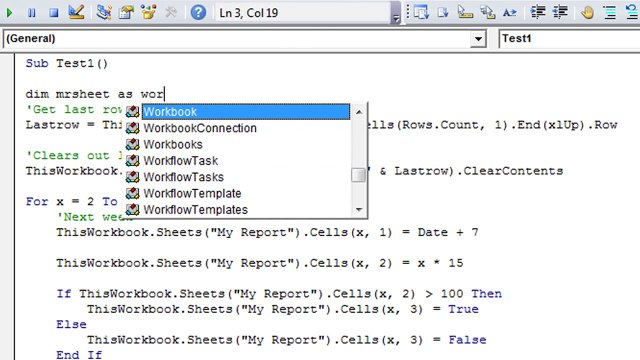The width and height of the screenshot is (640, 360).
Task: Click the '.ClearContents' code text
Action: click(509, 171)
